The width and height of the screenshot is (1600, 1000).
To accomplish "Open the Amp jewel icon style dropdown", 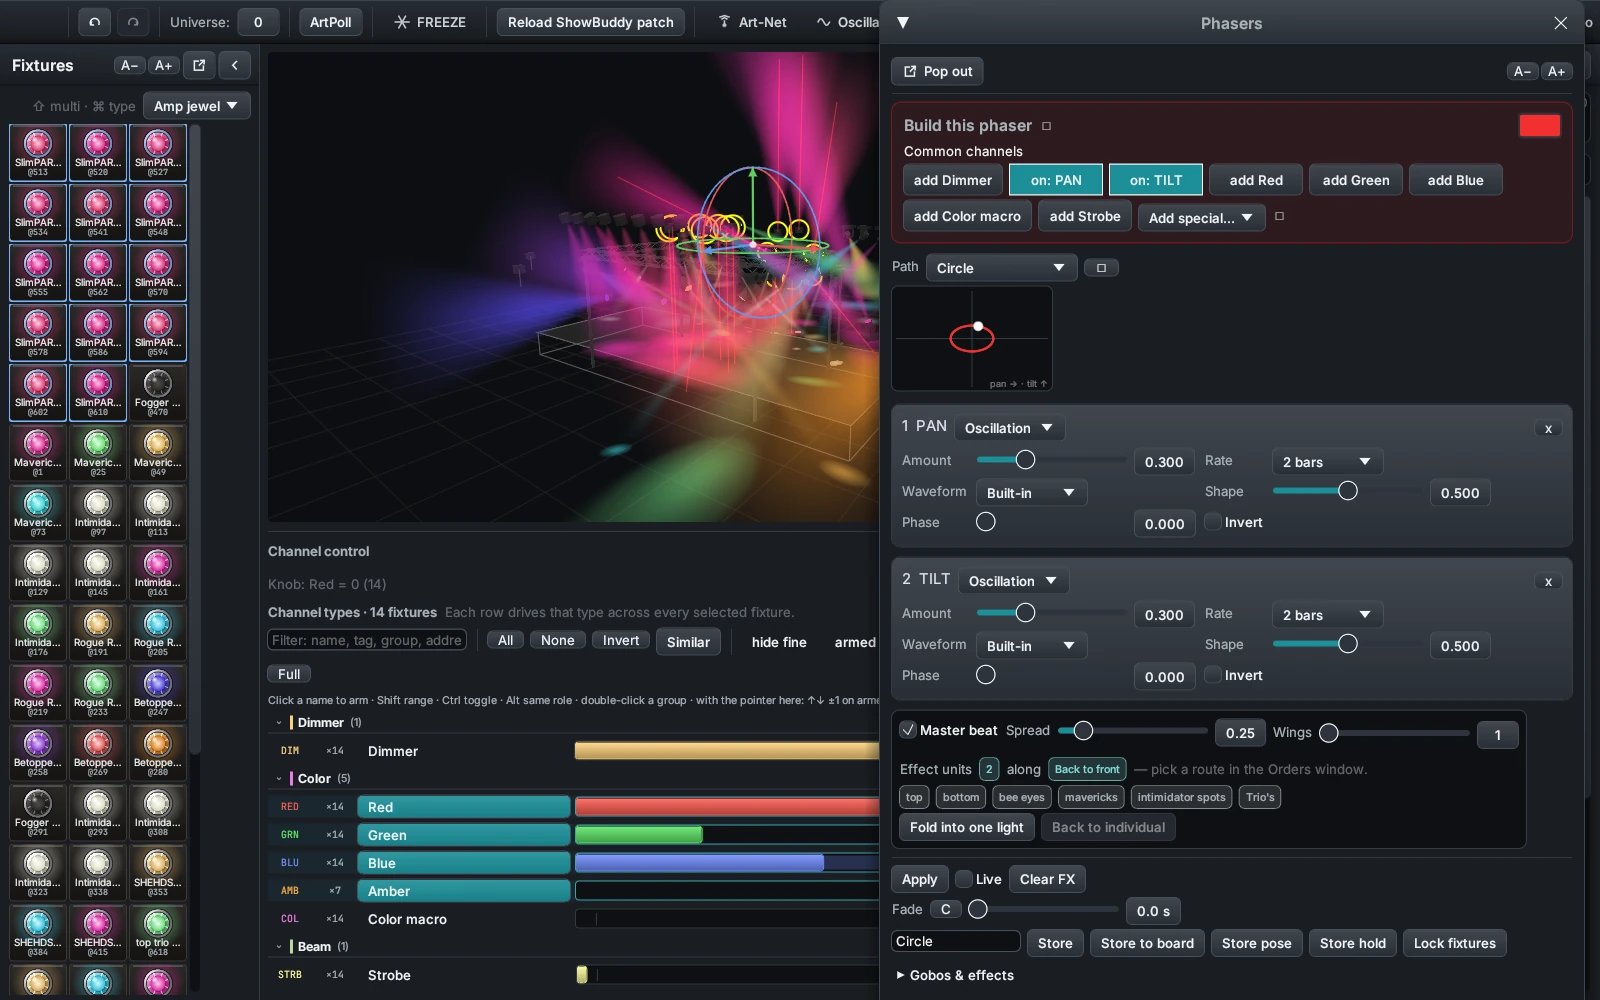I will (196, 106).
